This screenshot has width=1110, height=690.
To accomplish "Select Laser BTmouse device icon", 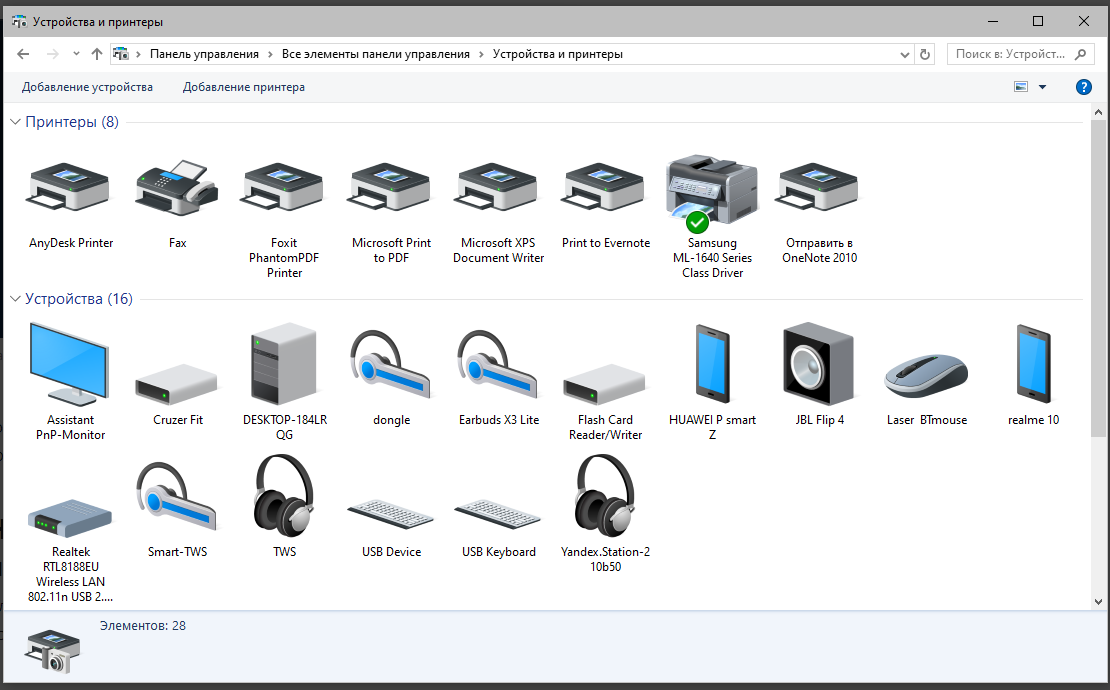I will pos(927,375).
